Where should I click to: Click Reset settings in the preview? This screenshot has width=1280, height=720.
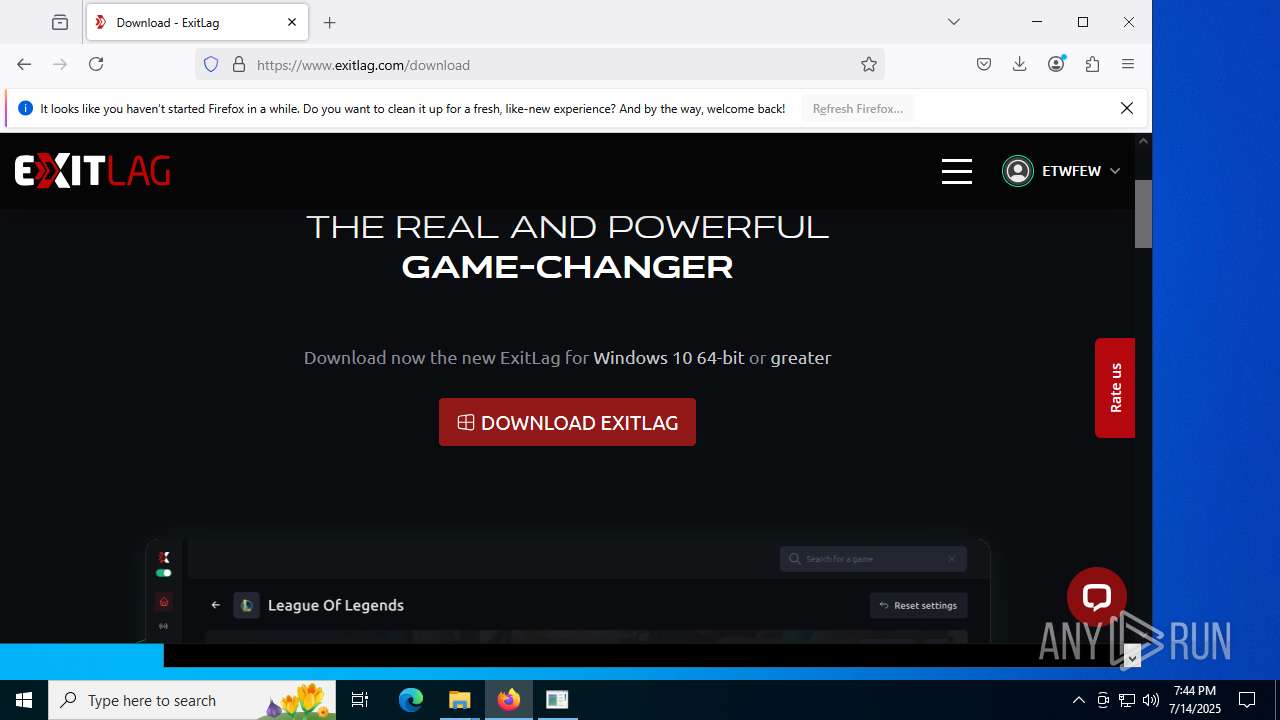919,605
